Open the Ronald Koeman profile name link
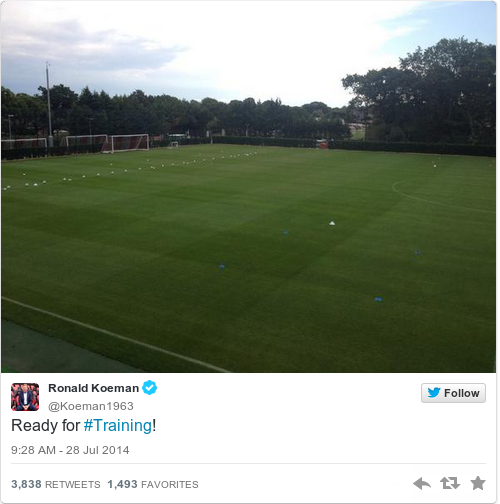 (93, 388)
